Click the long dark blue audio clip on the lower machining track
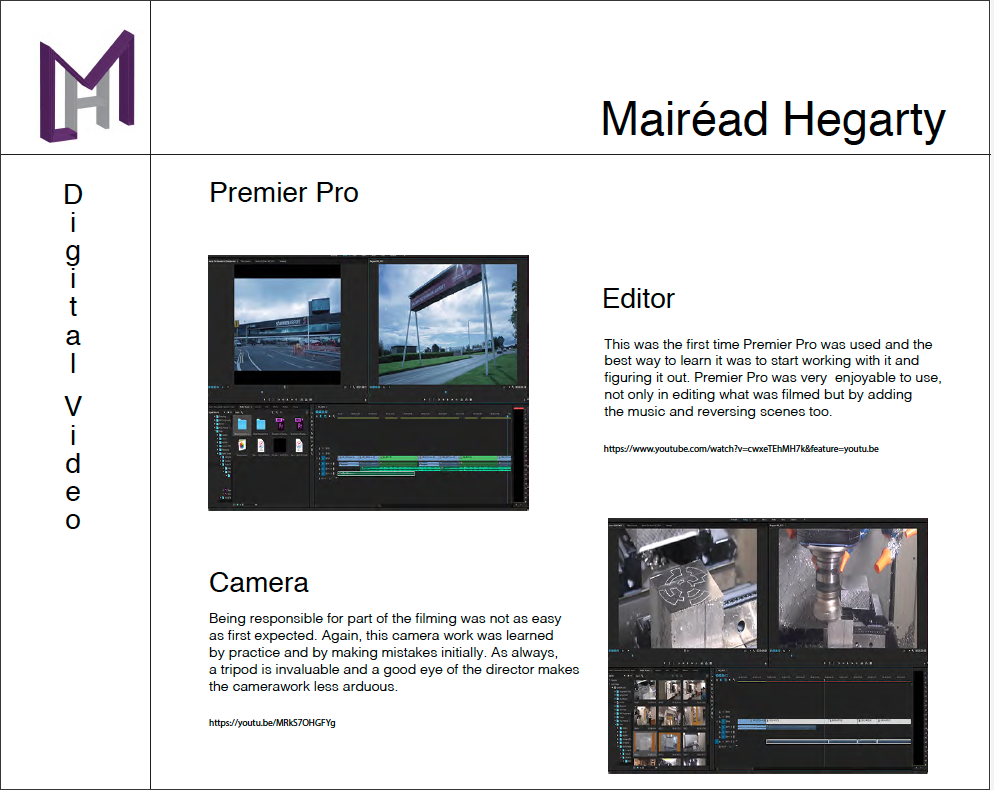 point(797,741)
